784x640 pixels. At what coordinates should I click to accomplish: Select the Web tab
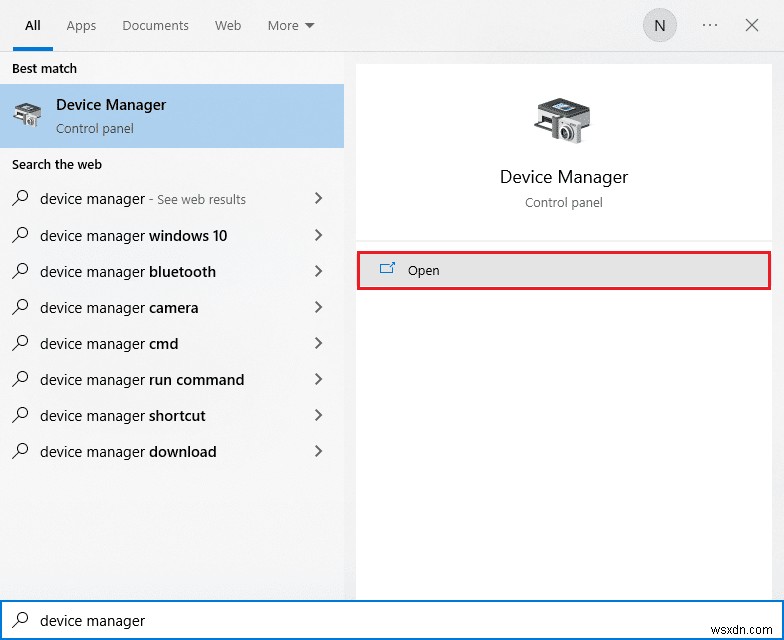(228, 26)
